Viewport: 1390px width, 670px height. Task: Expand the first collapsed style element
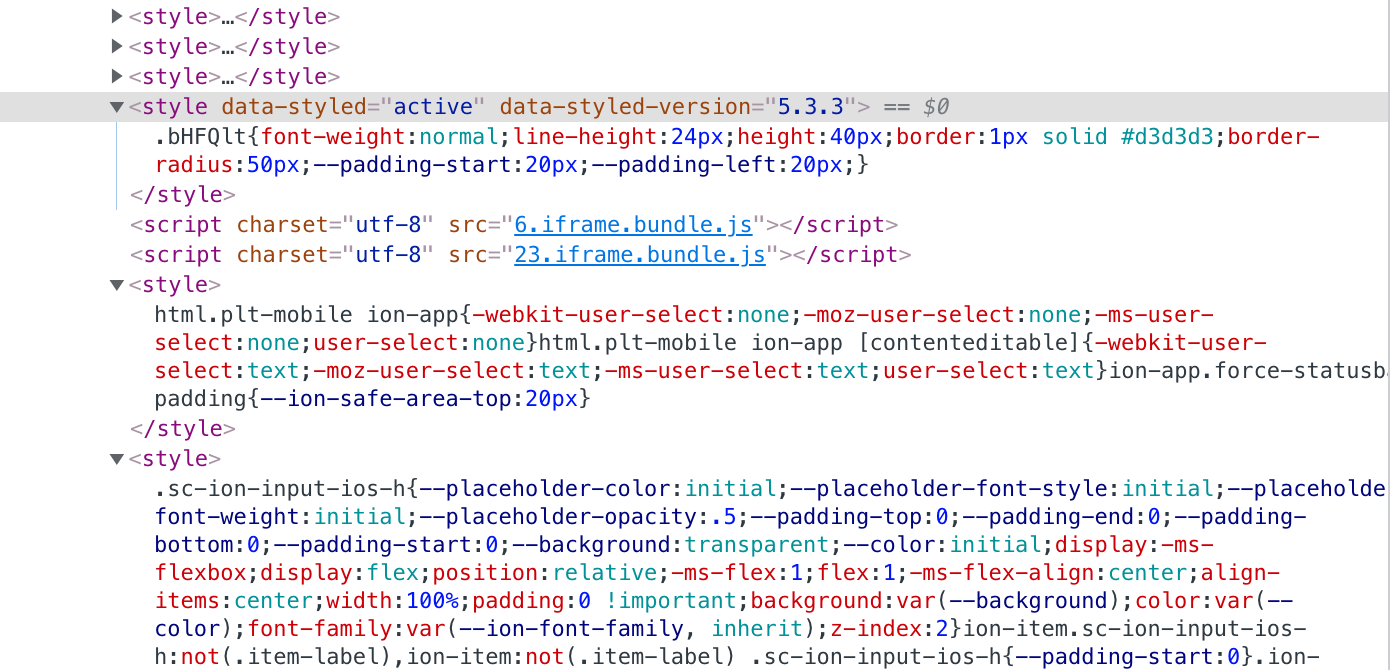117,17
